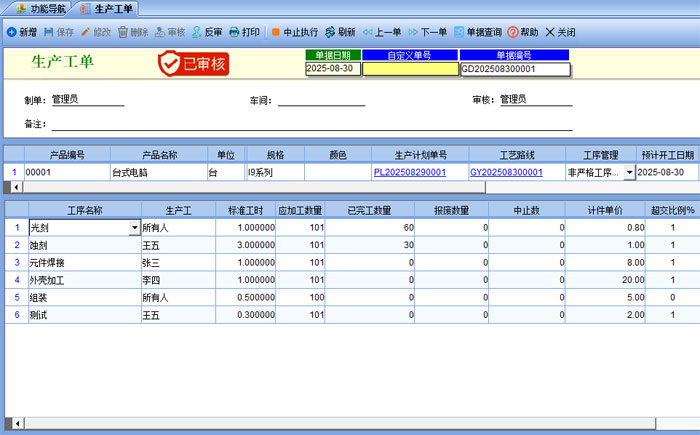Click the product table horizontal scrollbar
The height and width of the screenshot is (435, 700).
[250, 187]
